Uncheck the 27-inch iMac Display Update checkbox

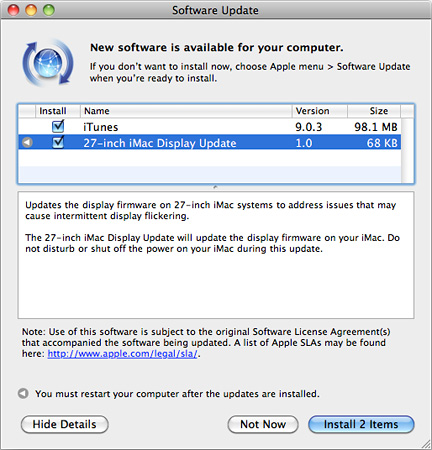click(x=58, y=142)
